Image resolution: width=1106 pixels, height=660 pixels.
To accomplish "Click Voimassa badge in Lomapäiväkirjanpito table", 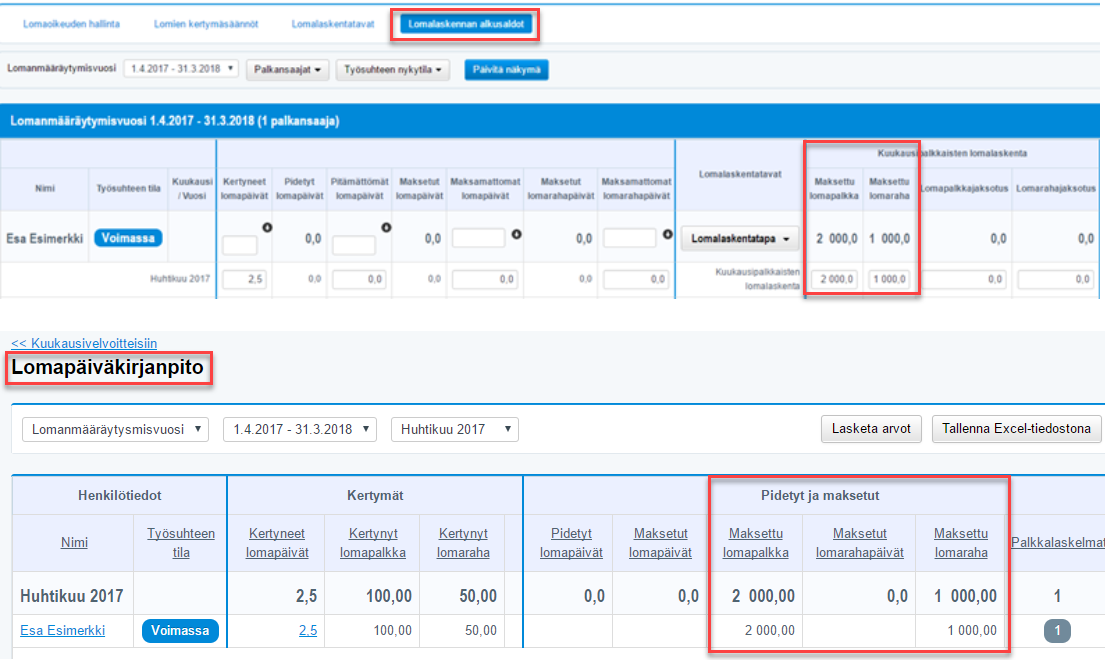I will (x=180, y=631).
